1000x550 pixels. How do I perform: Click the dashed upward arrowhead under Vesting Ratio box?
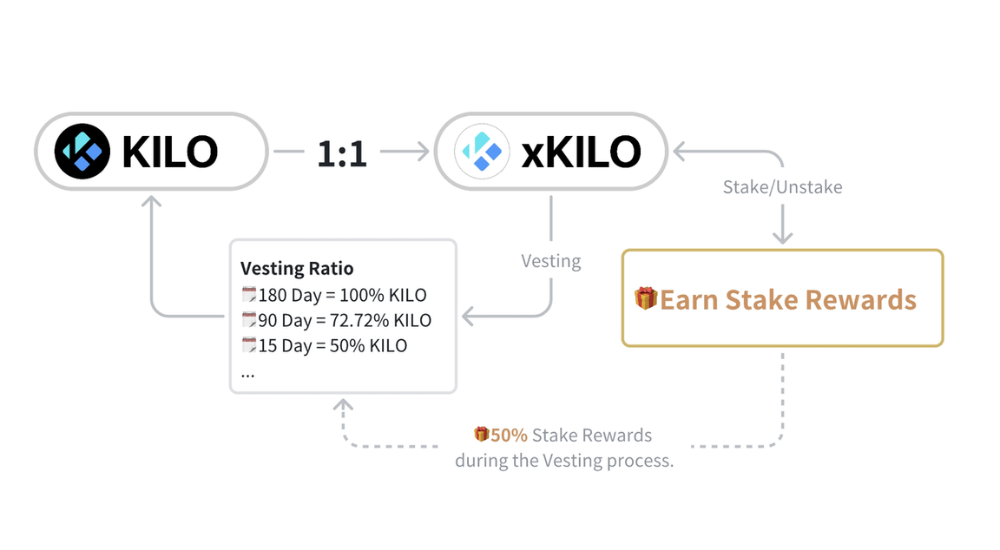343,407
